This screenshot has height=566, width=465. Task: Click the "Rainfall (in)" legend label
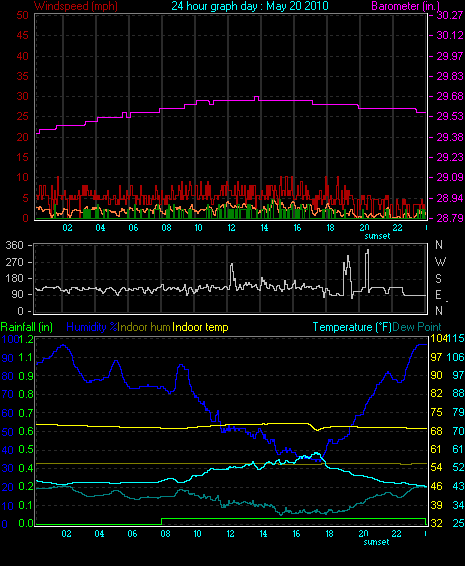pos(27,327)
